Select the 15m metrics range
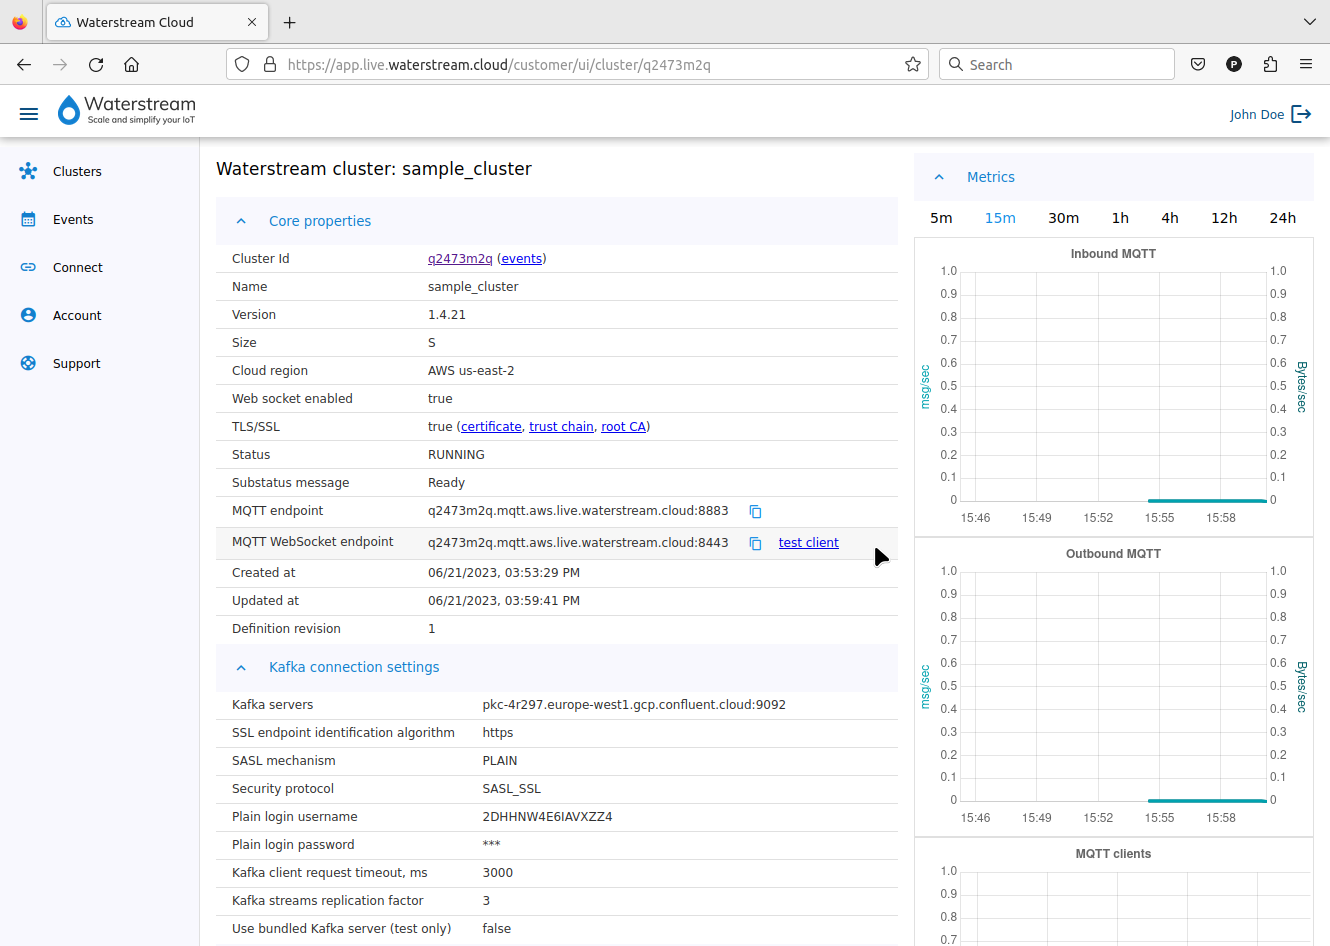The width and height of the screenshot is (1330, 946). pos(1000,218)
